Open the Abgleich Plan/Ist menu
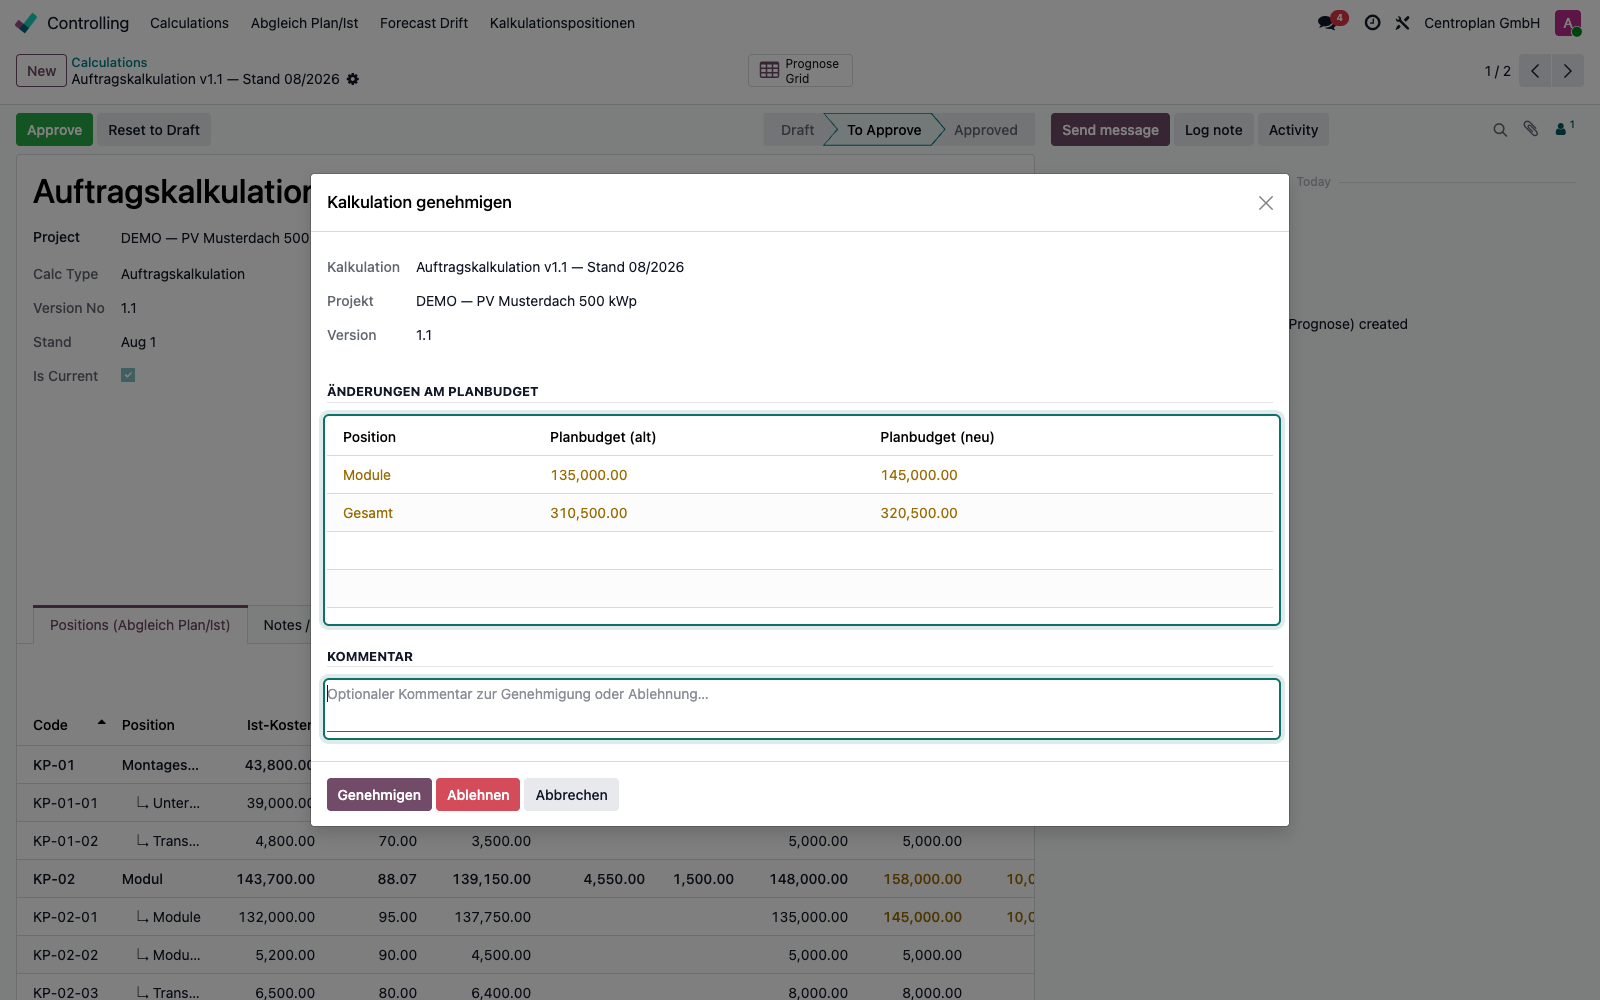This screenshot has height=1000, width=1600. click(x=304, y=23)
